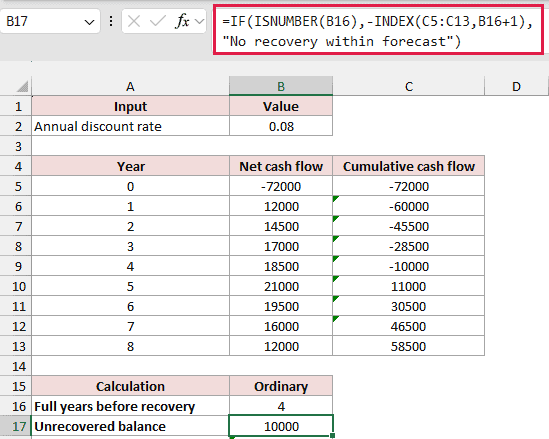Click the 'Ordinary' header cell
The image size is (549, 439).
(x=281, y=386)
